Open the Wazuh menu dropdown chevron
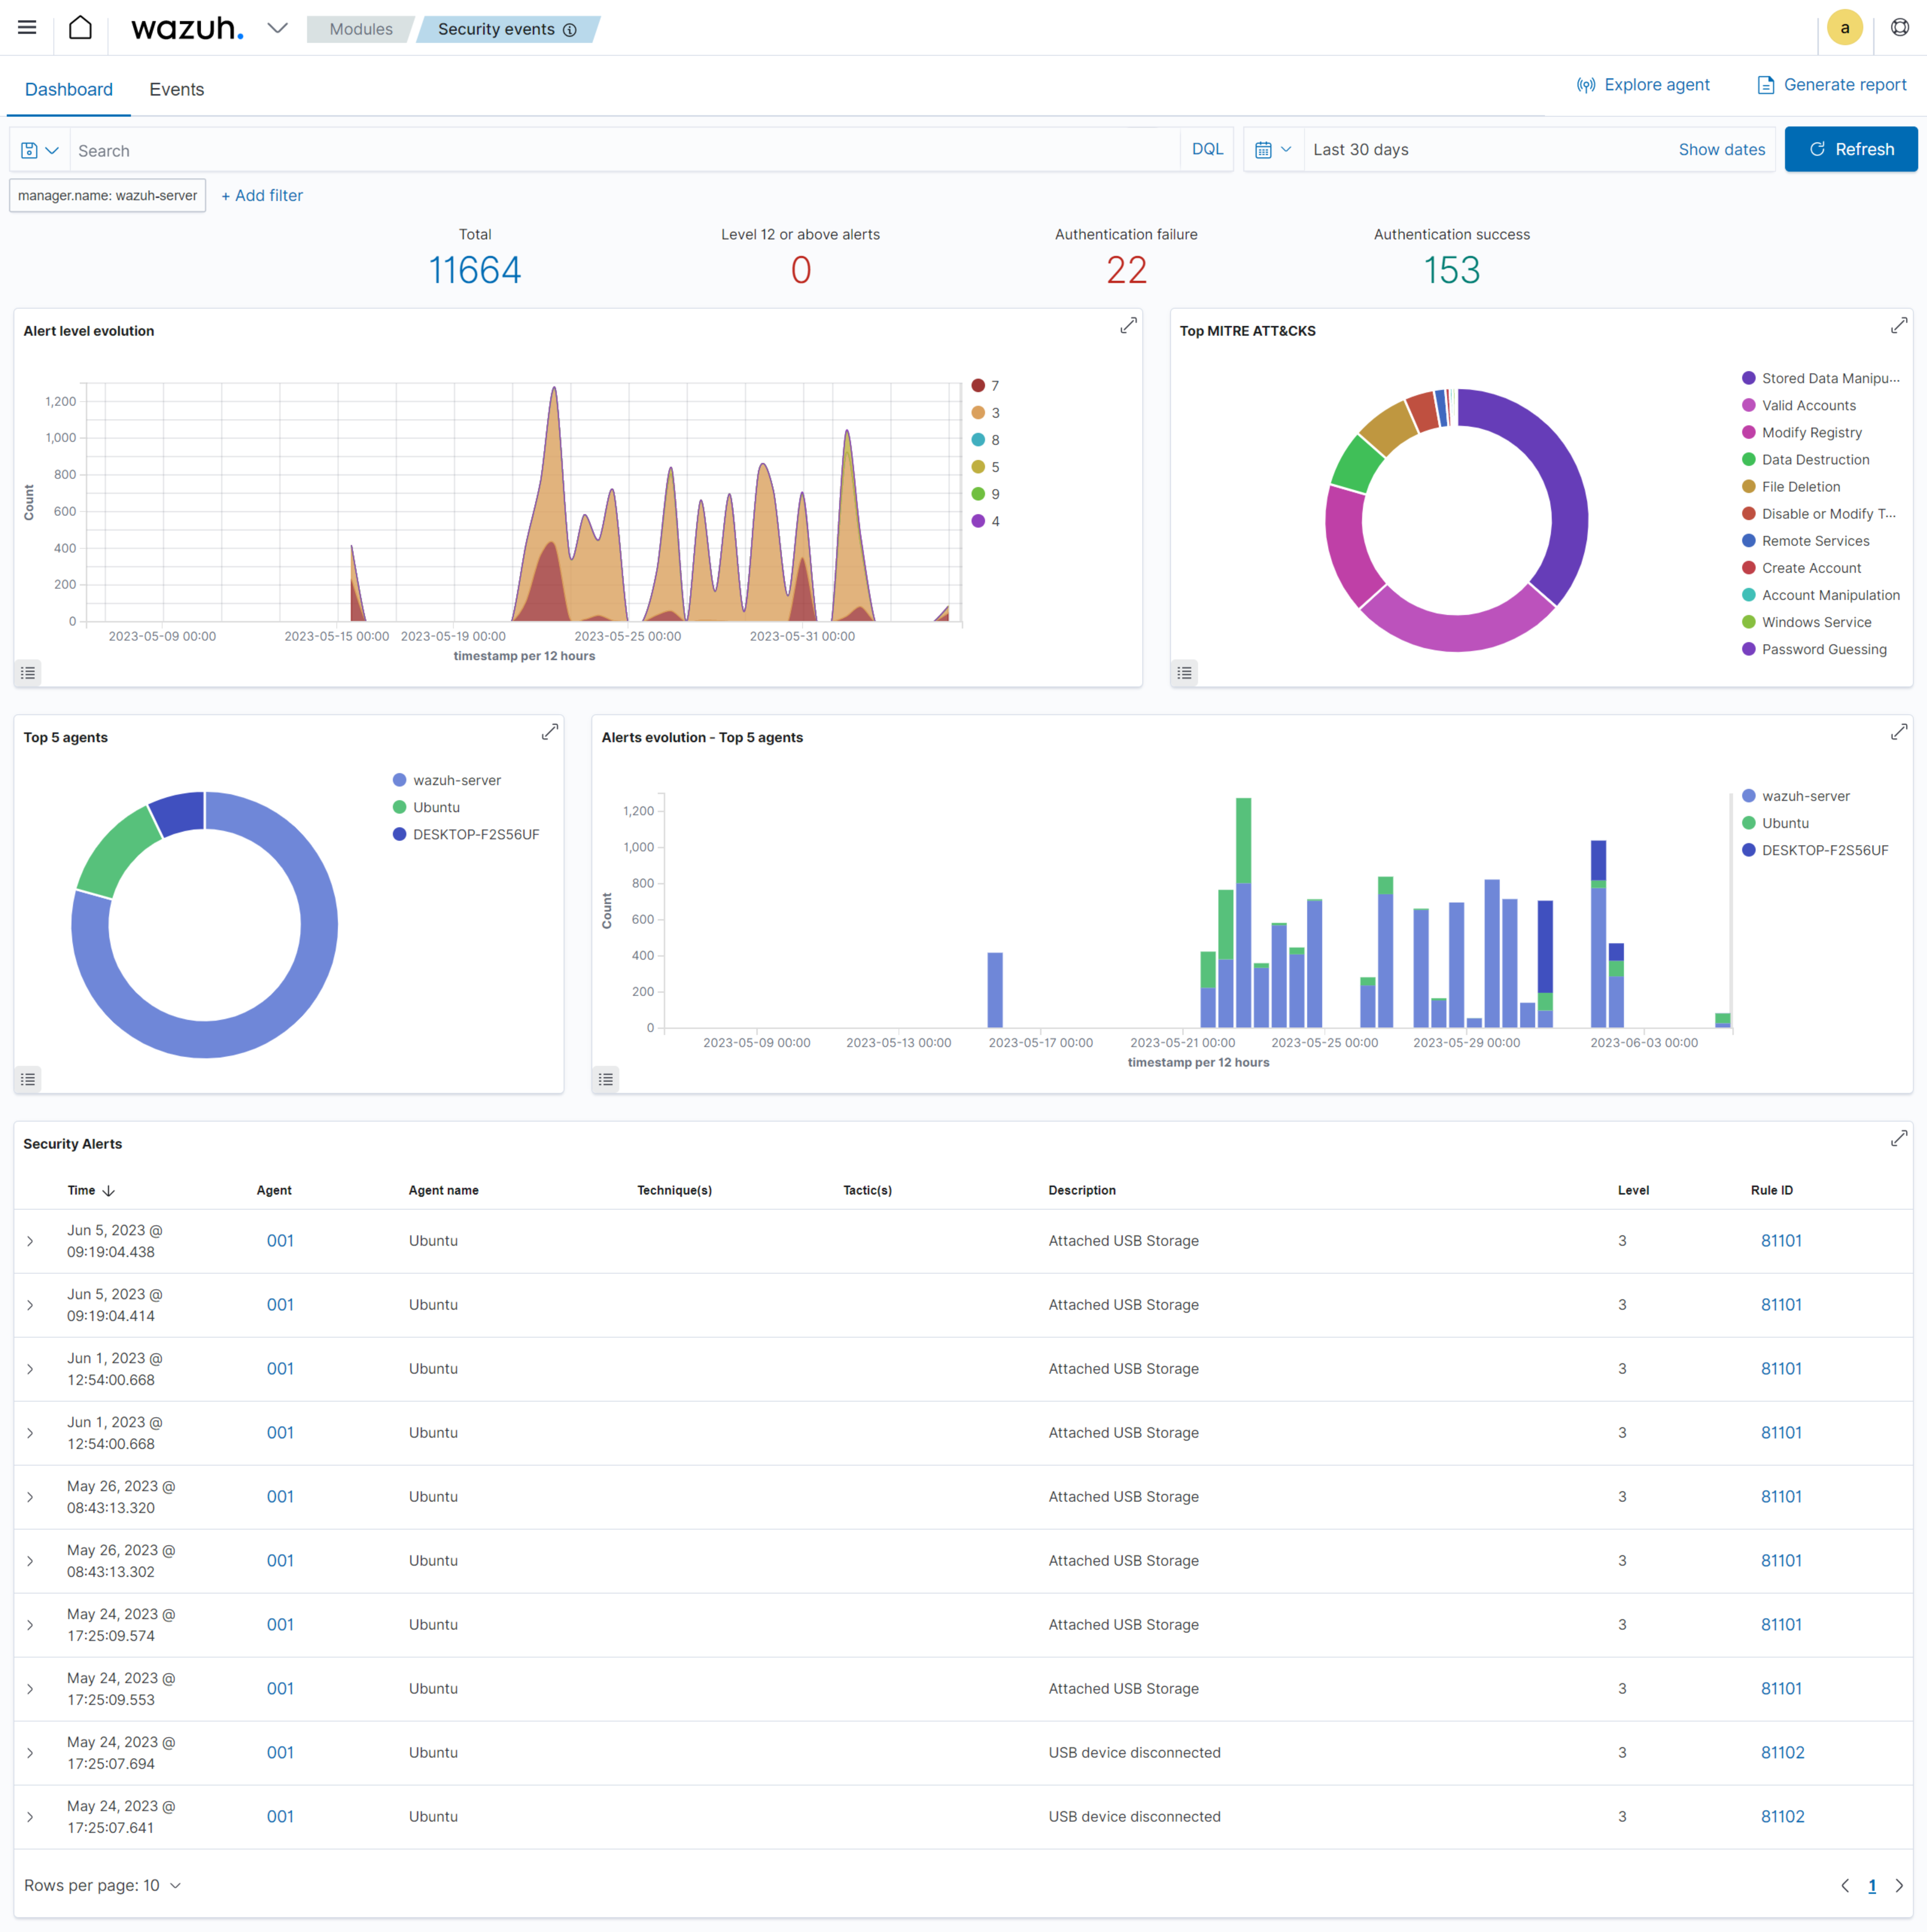1927x1932 pixels. [277, 28]
